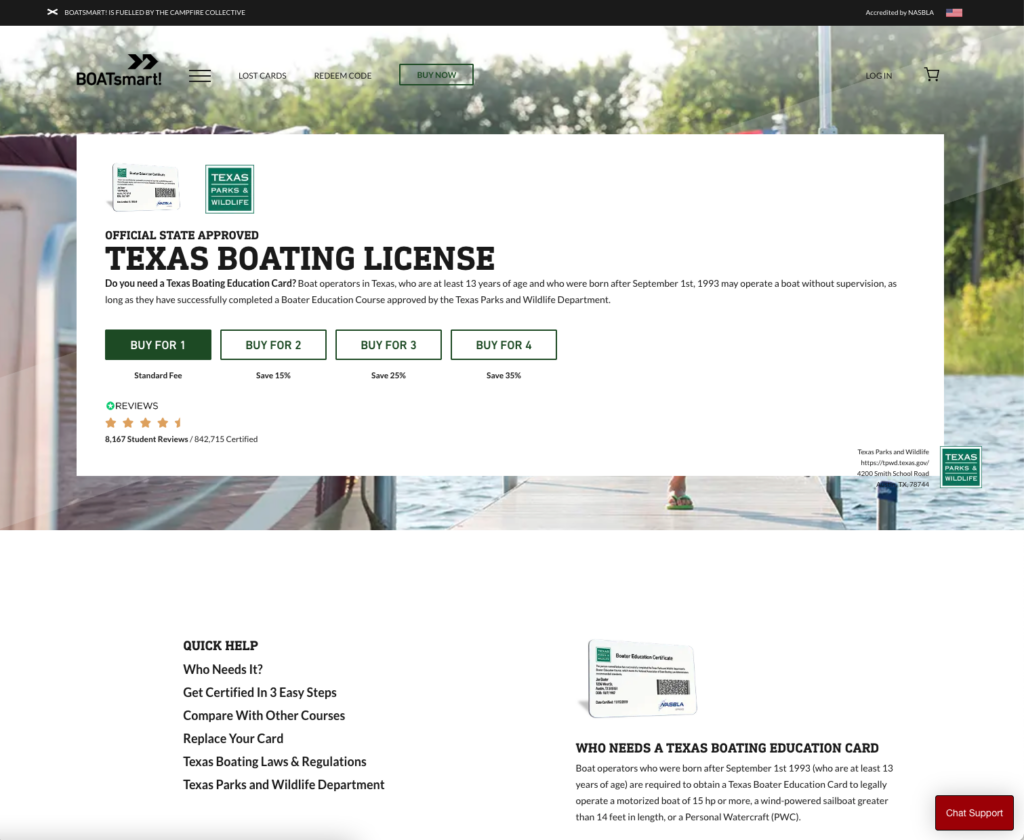Click the boater card thumbnail in hero card
Image resolution: width=1024 pixels, height=840 pixels.
[x=145, y=187]
